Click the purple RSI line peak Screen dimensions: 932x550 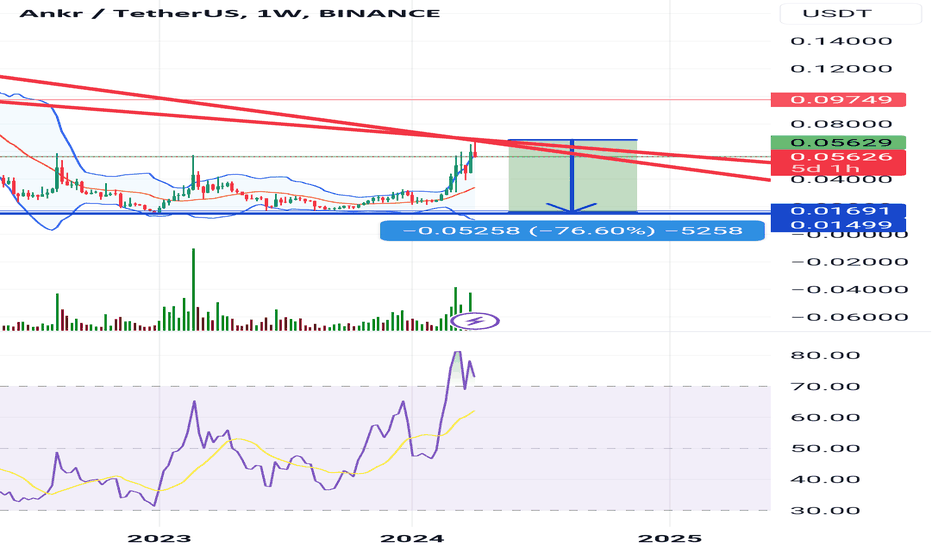pyautogui.click(x=456, y=353)
